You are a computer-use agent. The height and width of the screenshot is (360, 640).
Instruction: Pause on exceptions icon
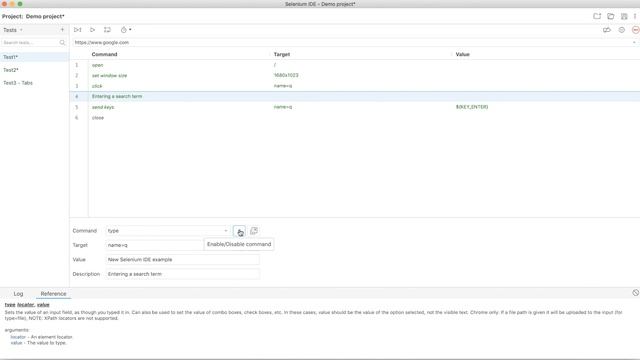(x=622, y=30)
